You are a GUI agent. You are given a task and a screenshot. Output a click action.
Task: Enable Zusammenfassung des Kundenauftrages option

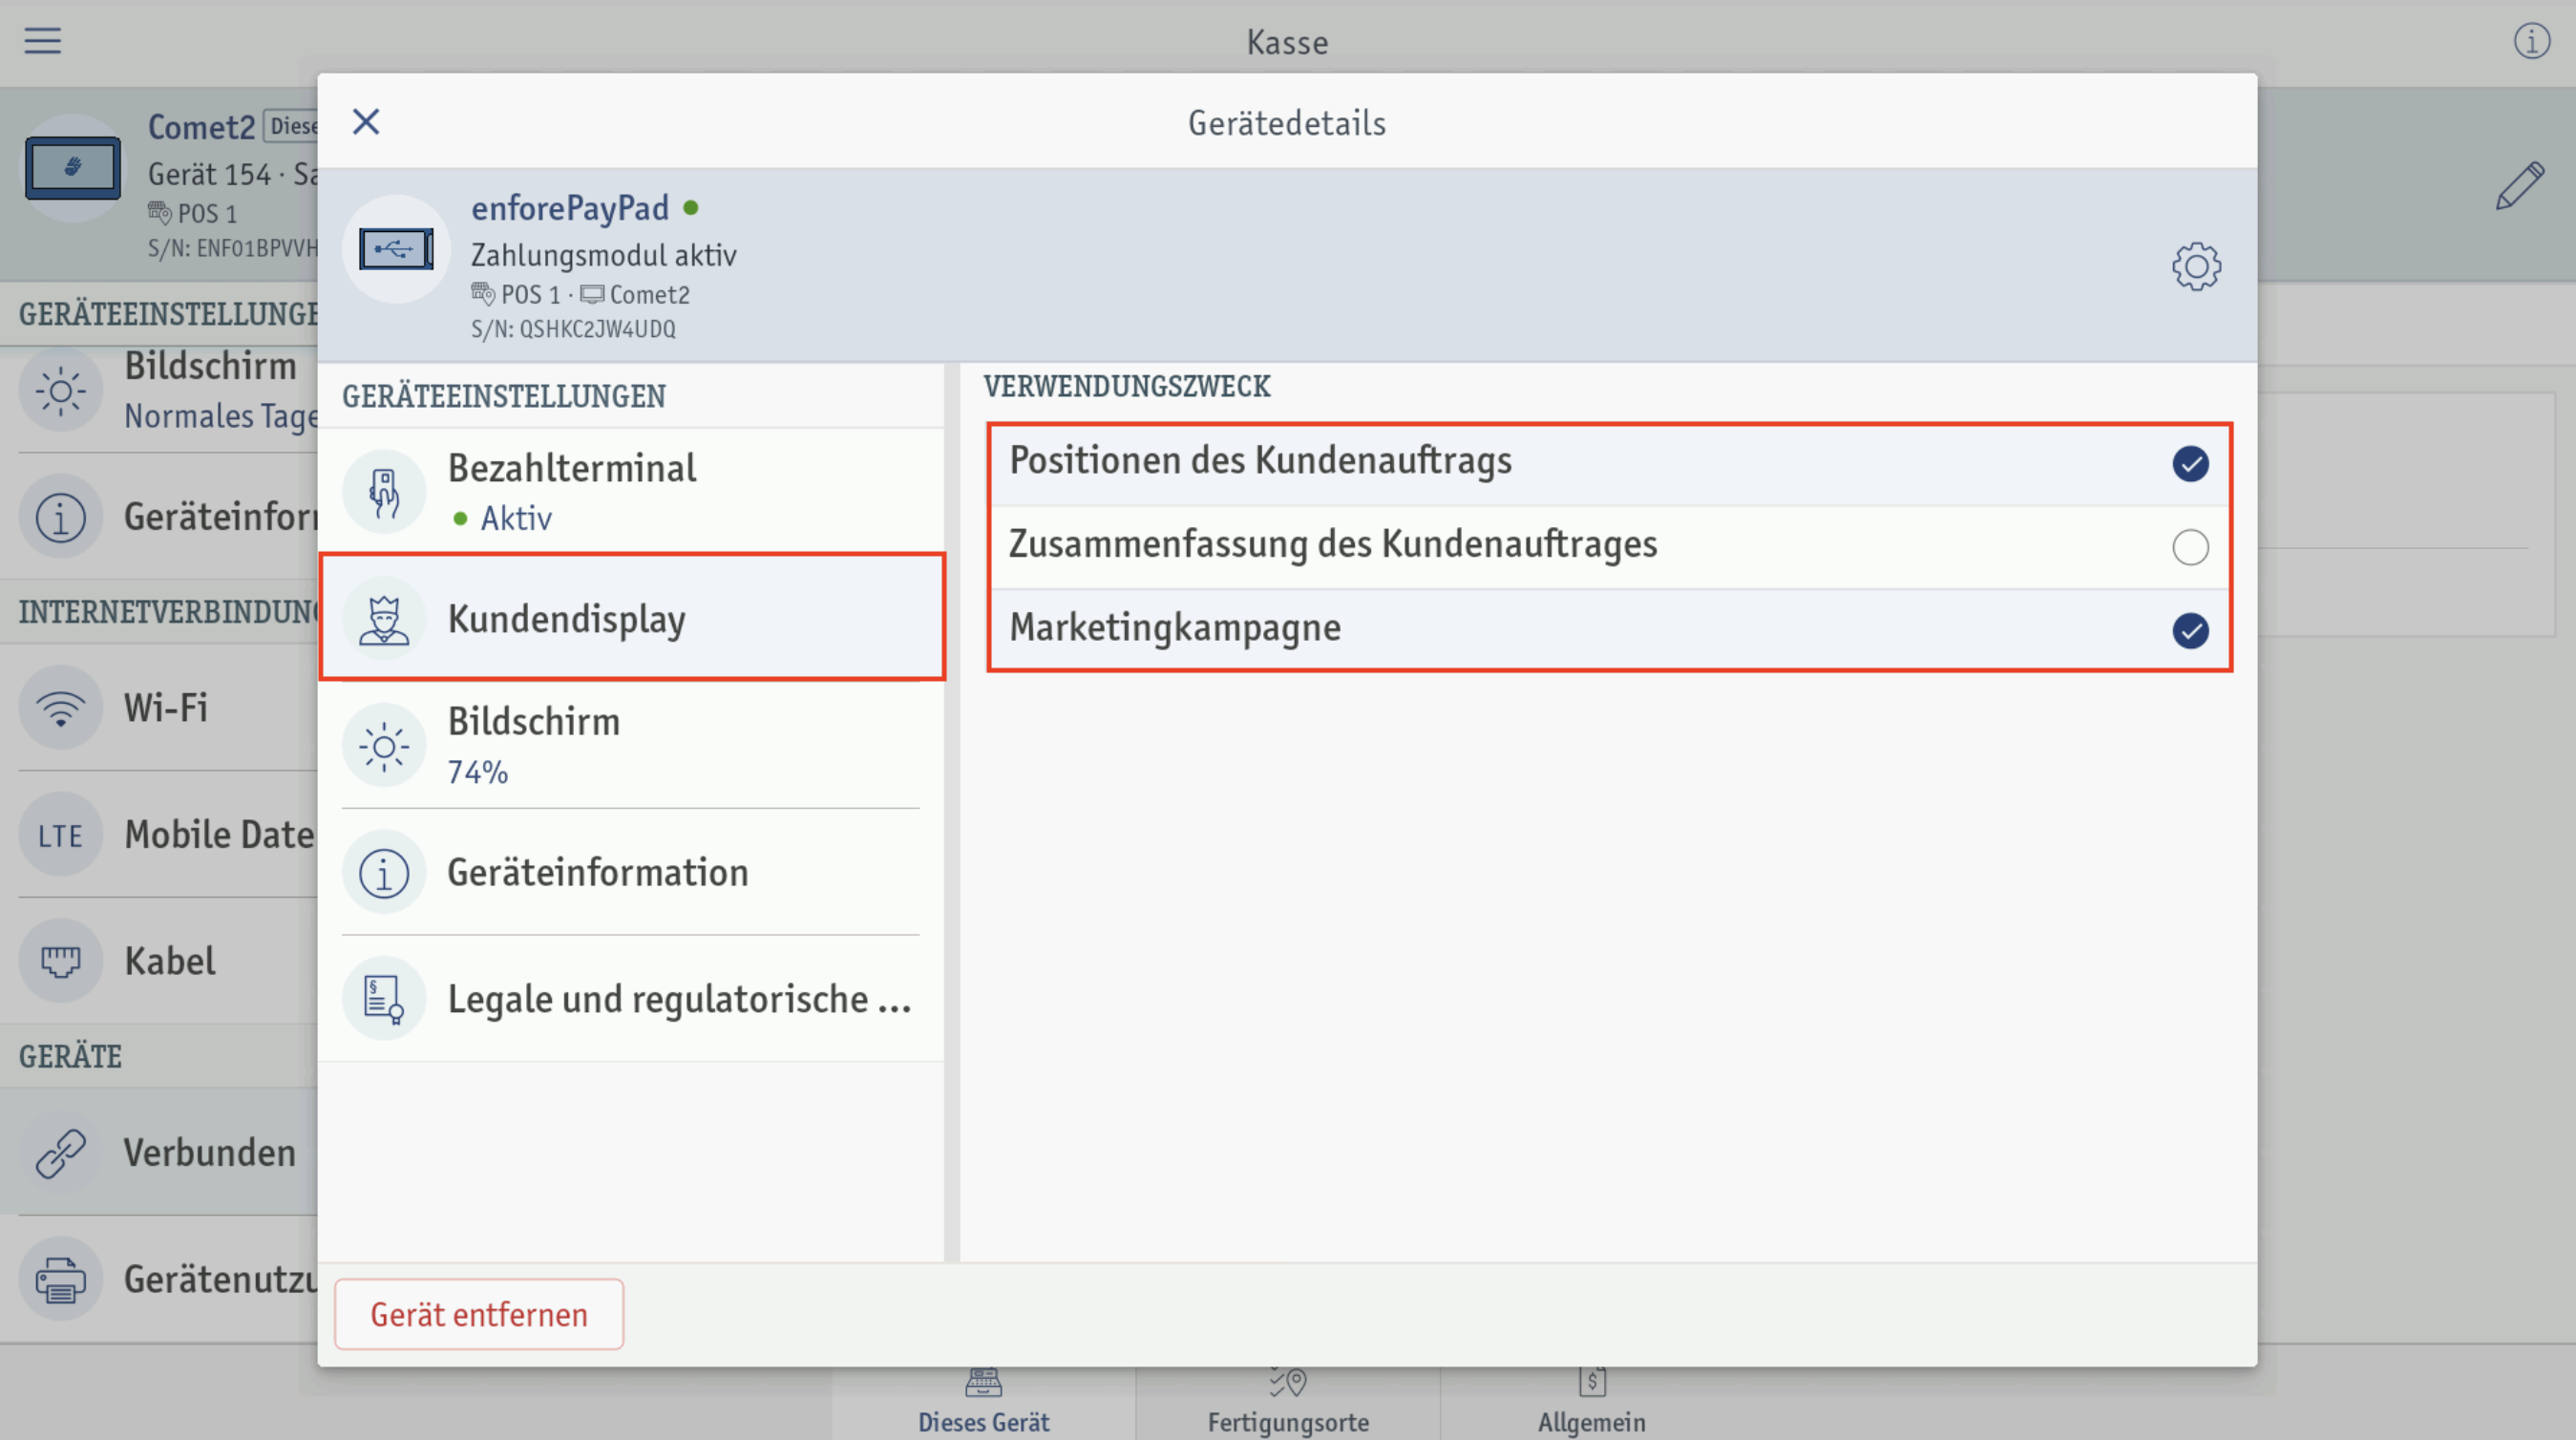point(2190,547)
